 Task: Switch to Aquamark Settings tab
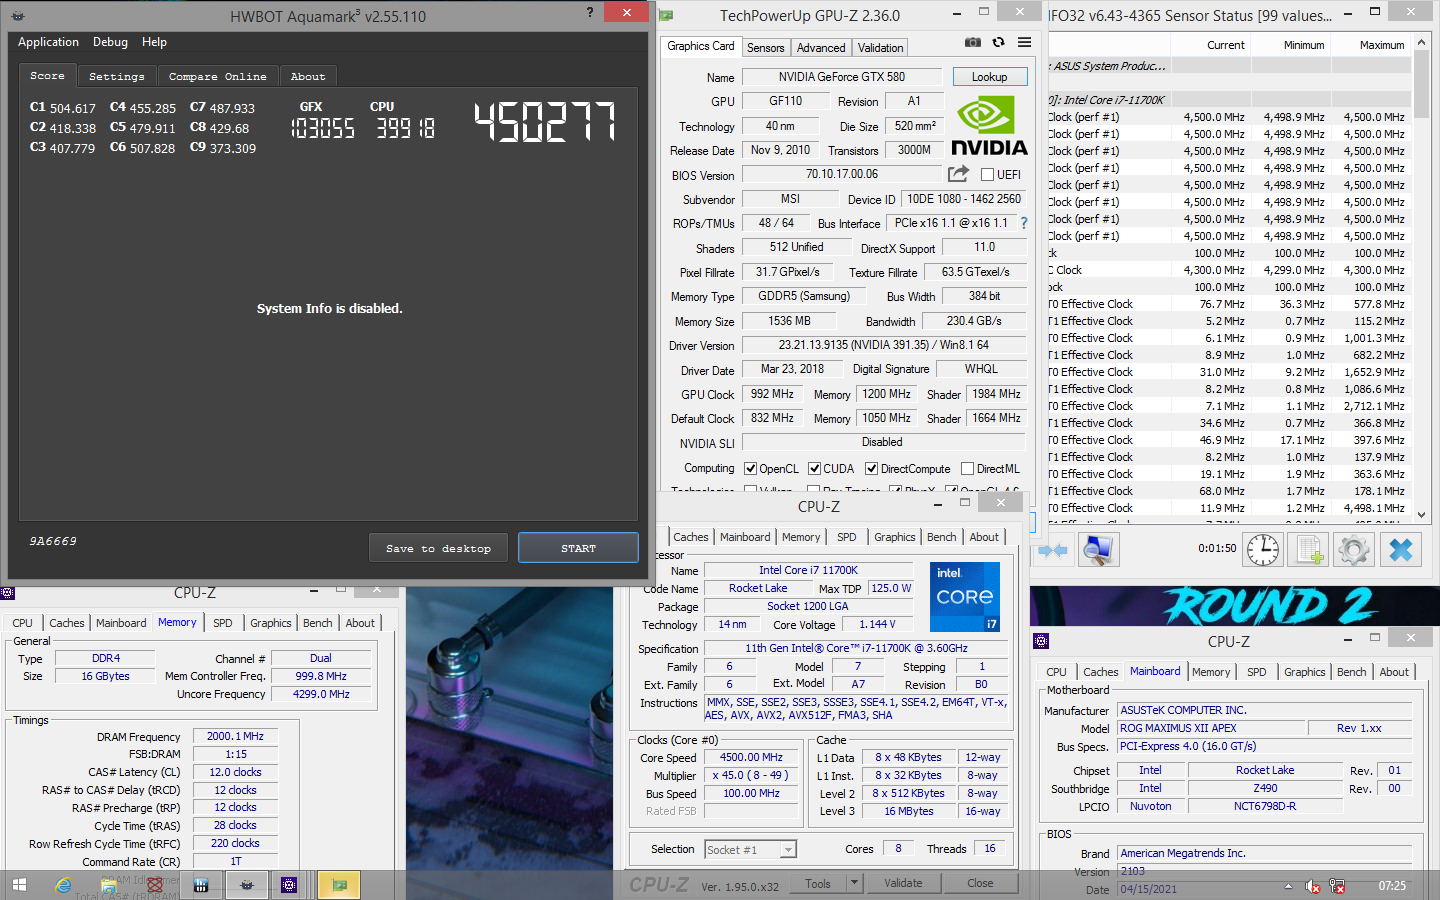(116, 76)
